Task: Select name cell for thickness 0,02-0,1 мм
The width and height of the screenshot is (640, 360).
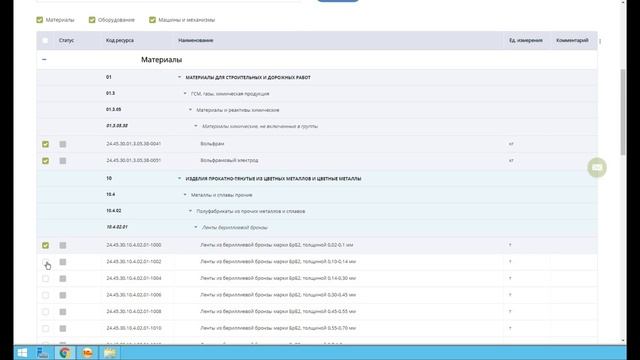Action: (x=276, y=245)
